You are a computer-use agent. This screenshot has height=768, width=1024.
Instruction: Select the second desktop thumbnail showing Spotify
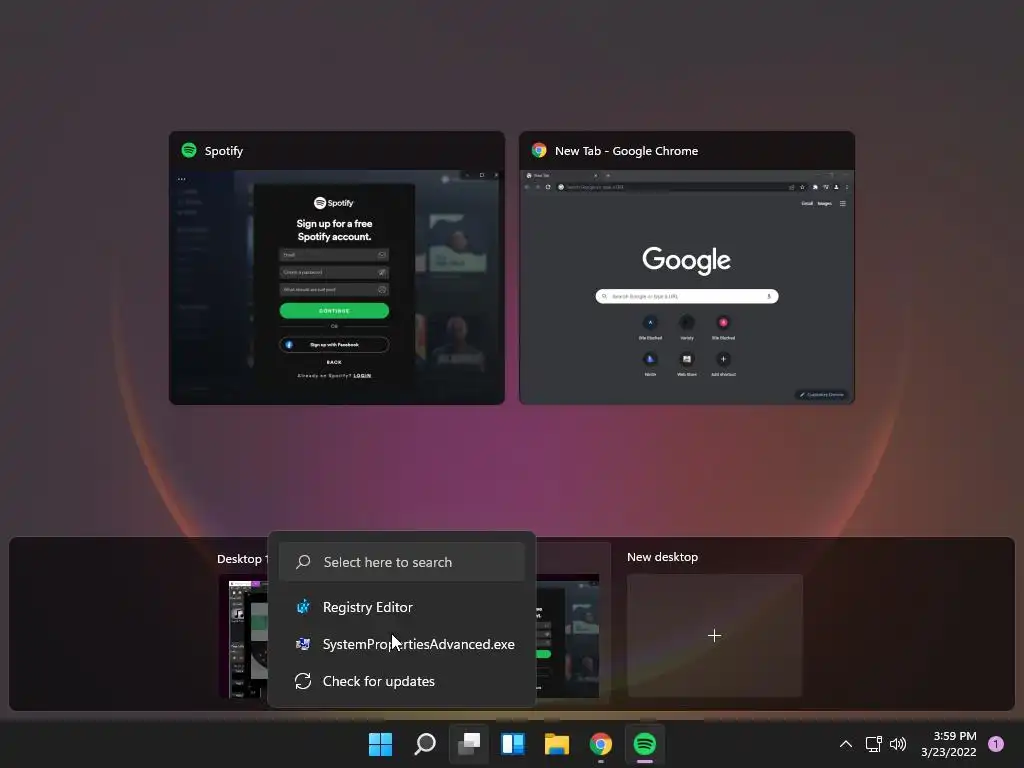[x=568, y=635]
